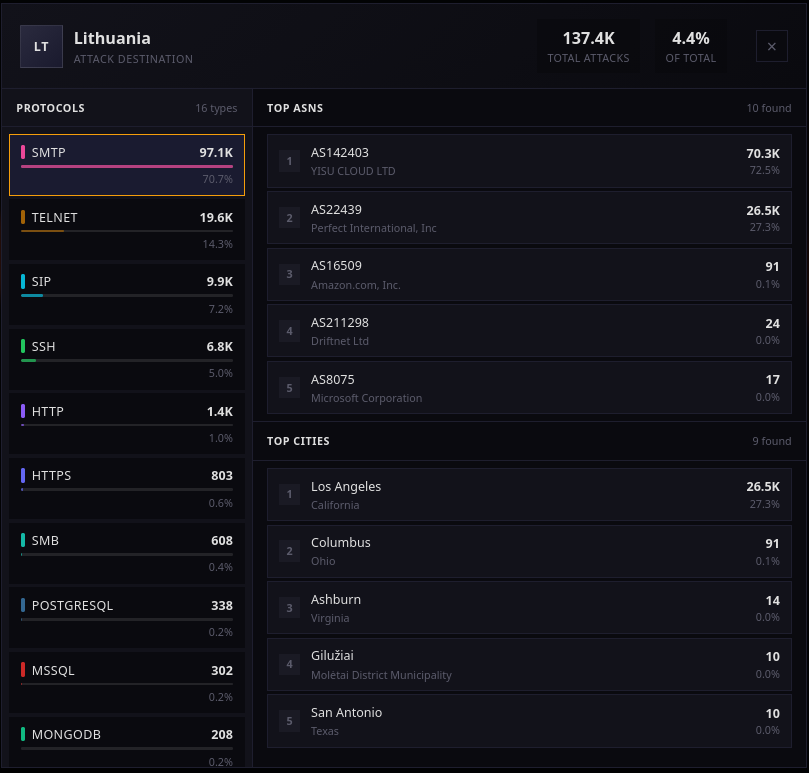Select the TELNET protocol entry

click(127, 229)
